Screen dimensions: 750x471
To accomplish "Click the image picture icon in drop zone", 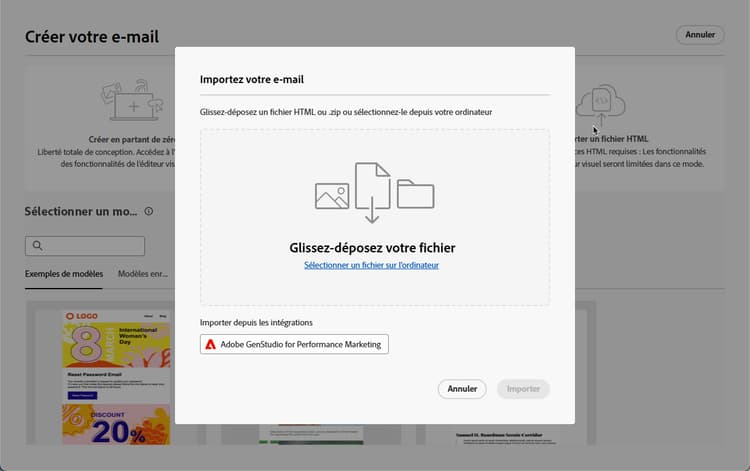I will [x=332, y=196].
